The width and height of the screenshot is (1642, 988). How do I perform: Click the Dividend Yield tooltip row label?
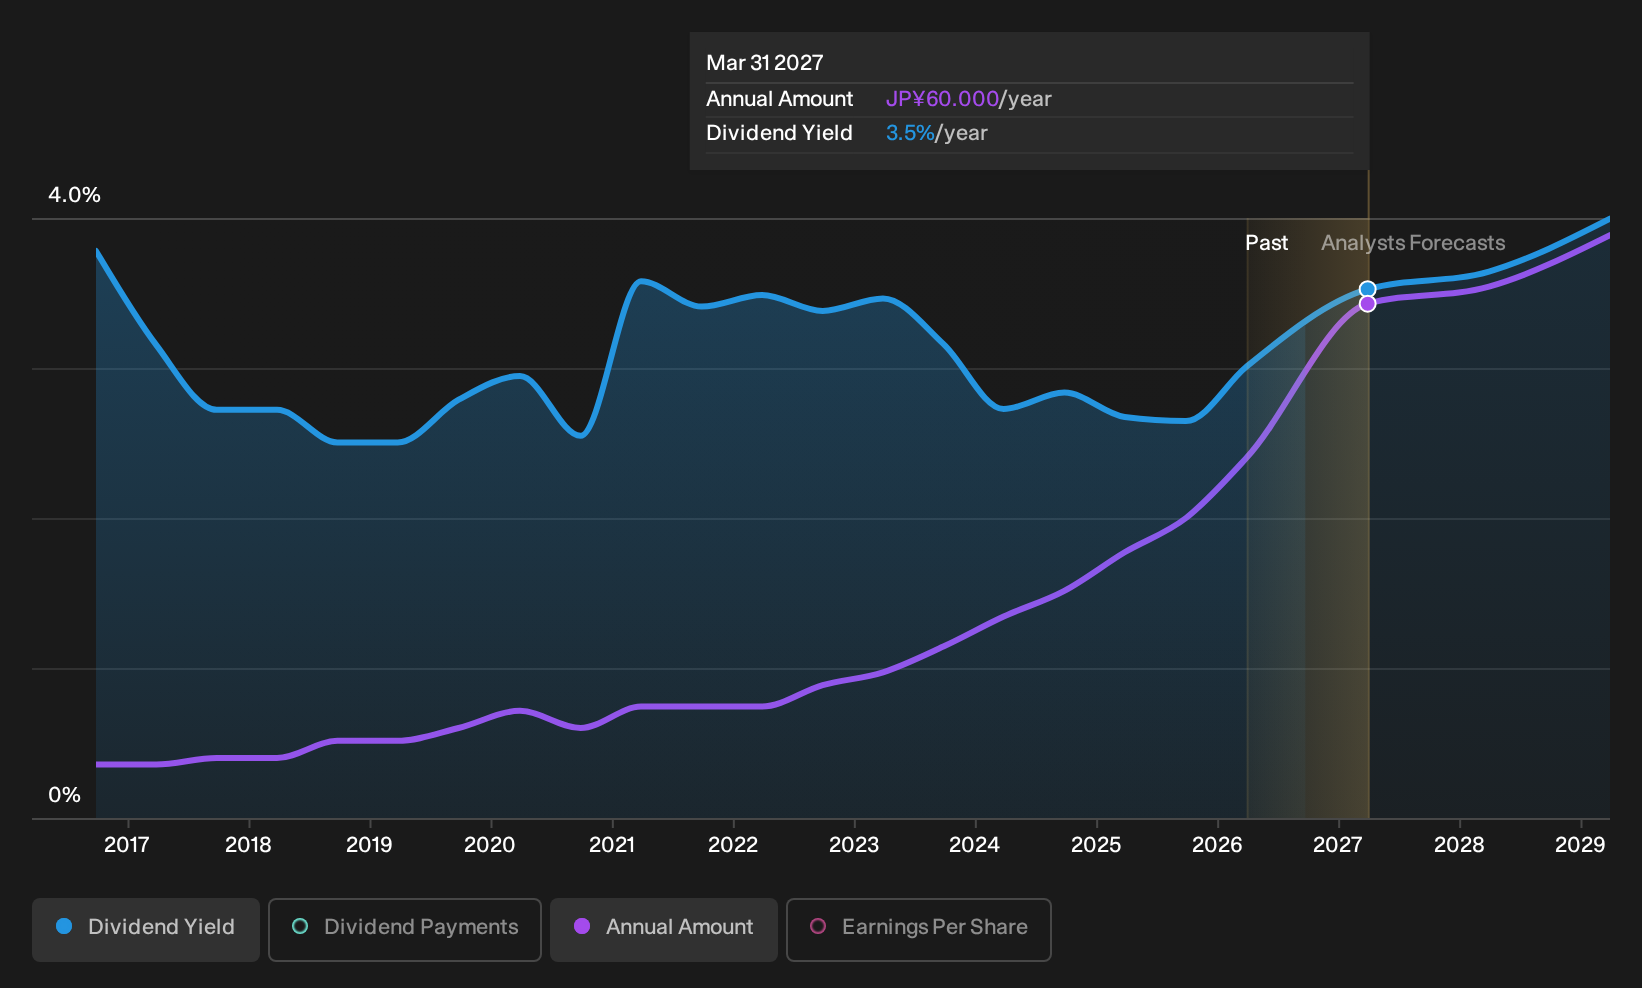(780, 133)
